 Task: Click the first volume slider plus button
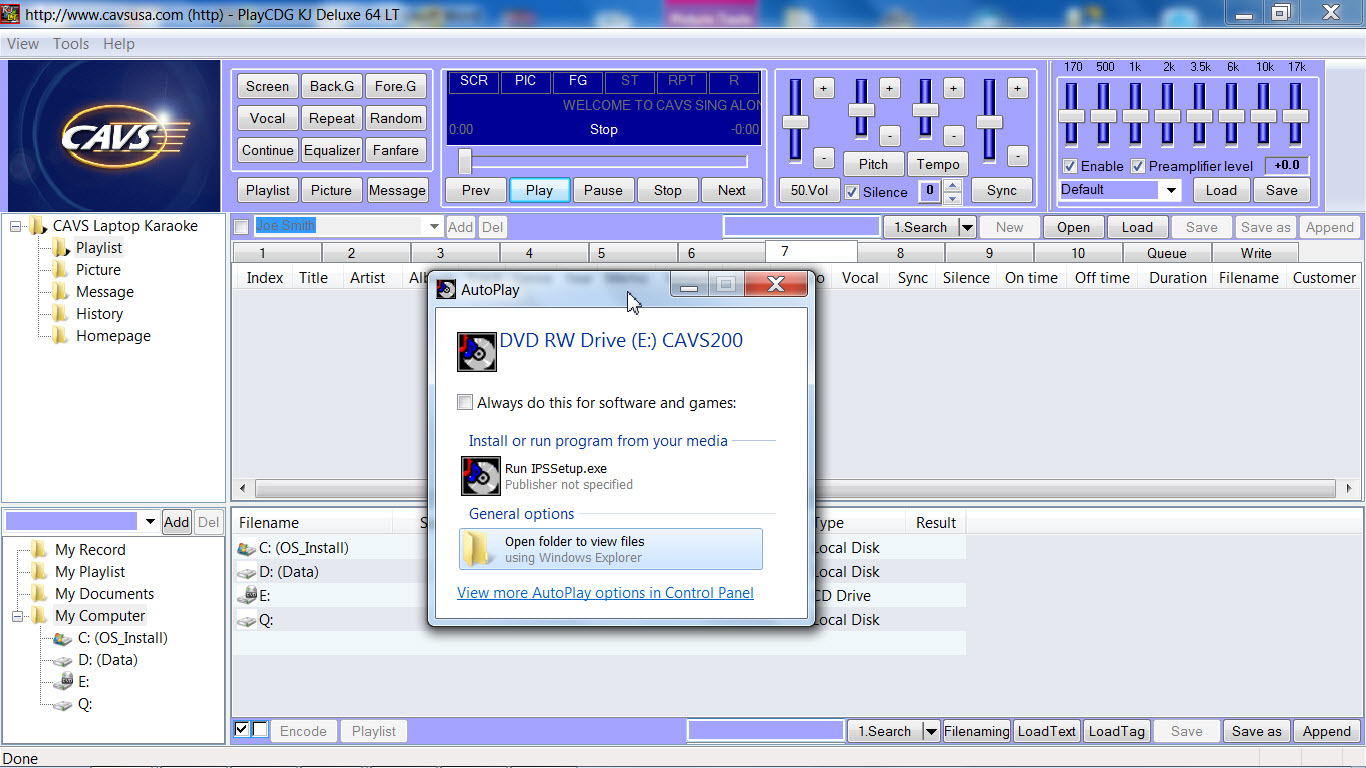(823, 88)
